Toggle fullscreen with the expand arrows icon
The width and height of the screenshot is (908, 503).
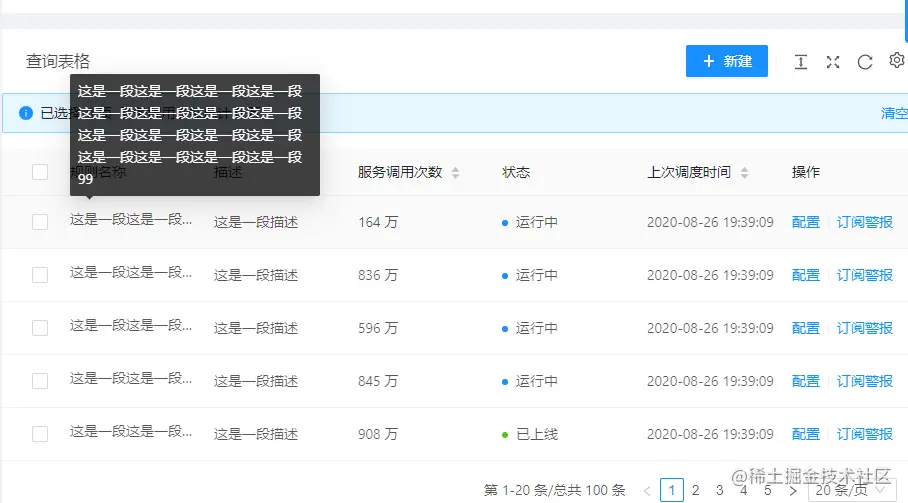pyautogui.click(x=833, y=62)
